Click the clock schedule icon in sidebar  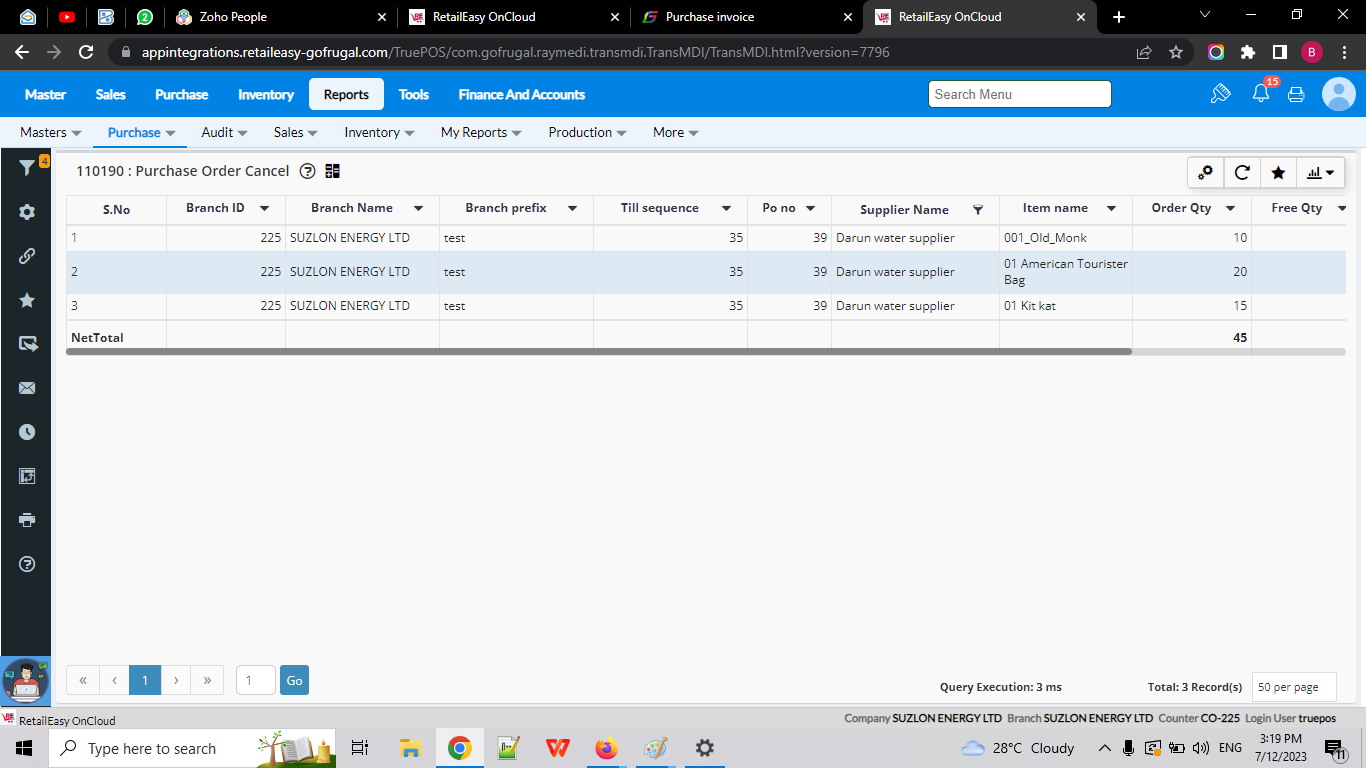pyautogui.click(x=27, y=432)
